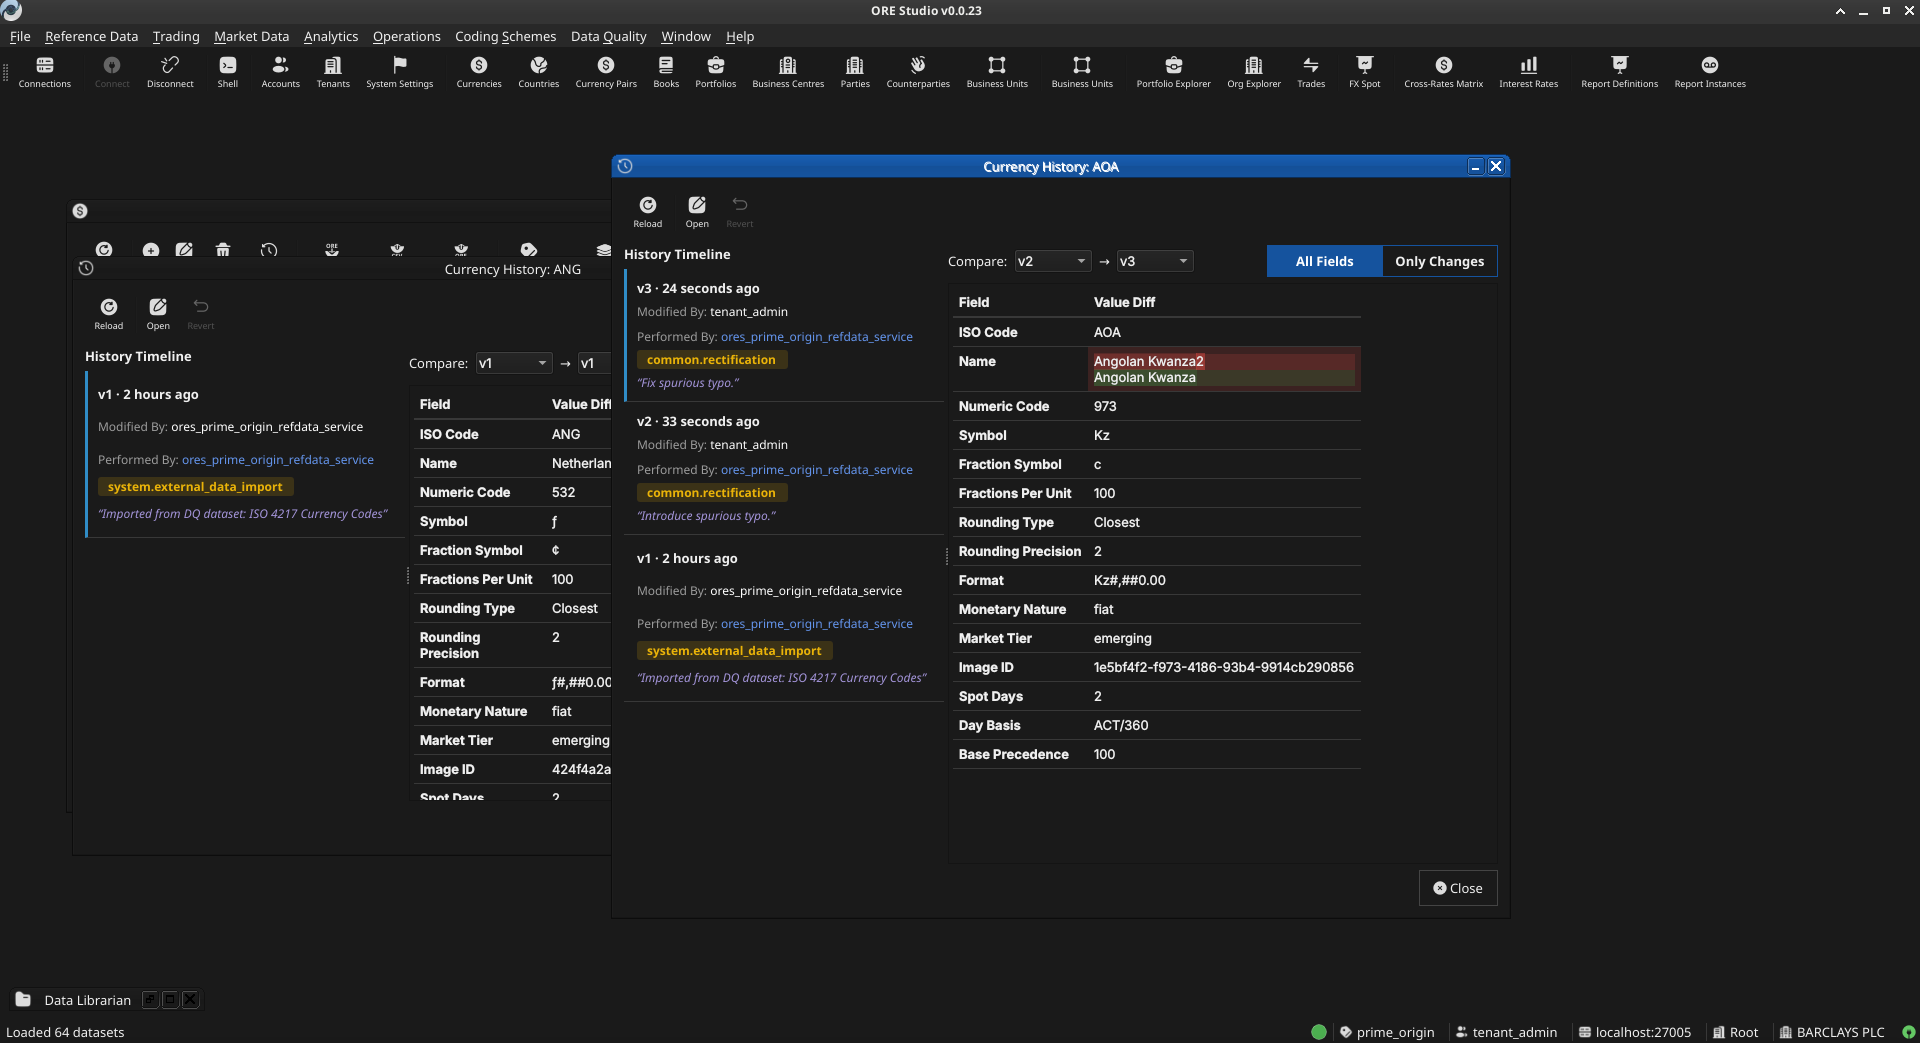The image size is (1920, 1043).
Task: Open Portfolio Explorer from the toolbar
Action: [x=1173, y=72]
